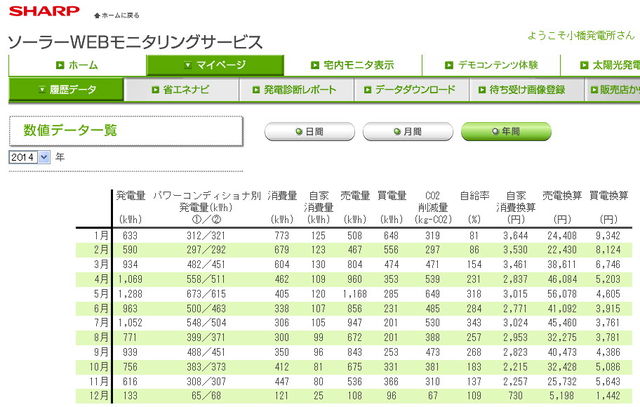Click the 5月 row label
The image size is (640, 407).
click(101, 294)
